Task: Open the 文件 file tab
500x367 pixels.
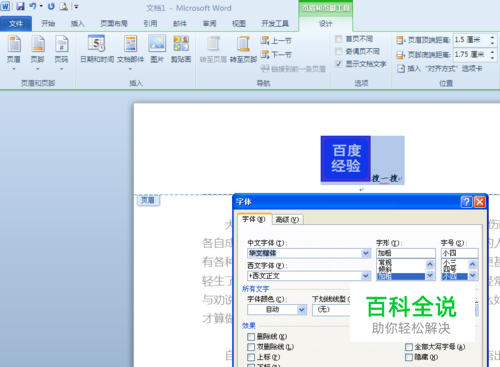Action: point(16,24)
